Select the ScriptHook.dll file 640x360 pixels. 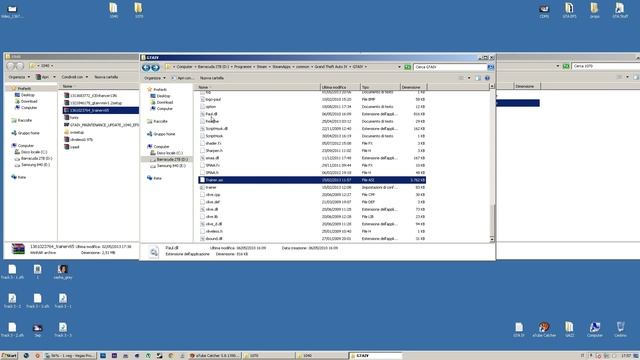(312, 129)
